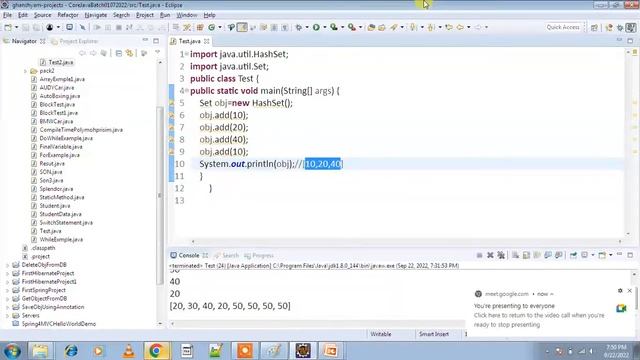Click the Open Task folder icon

[382, 27]
